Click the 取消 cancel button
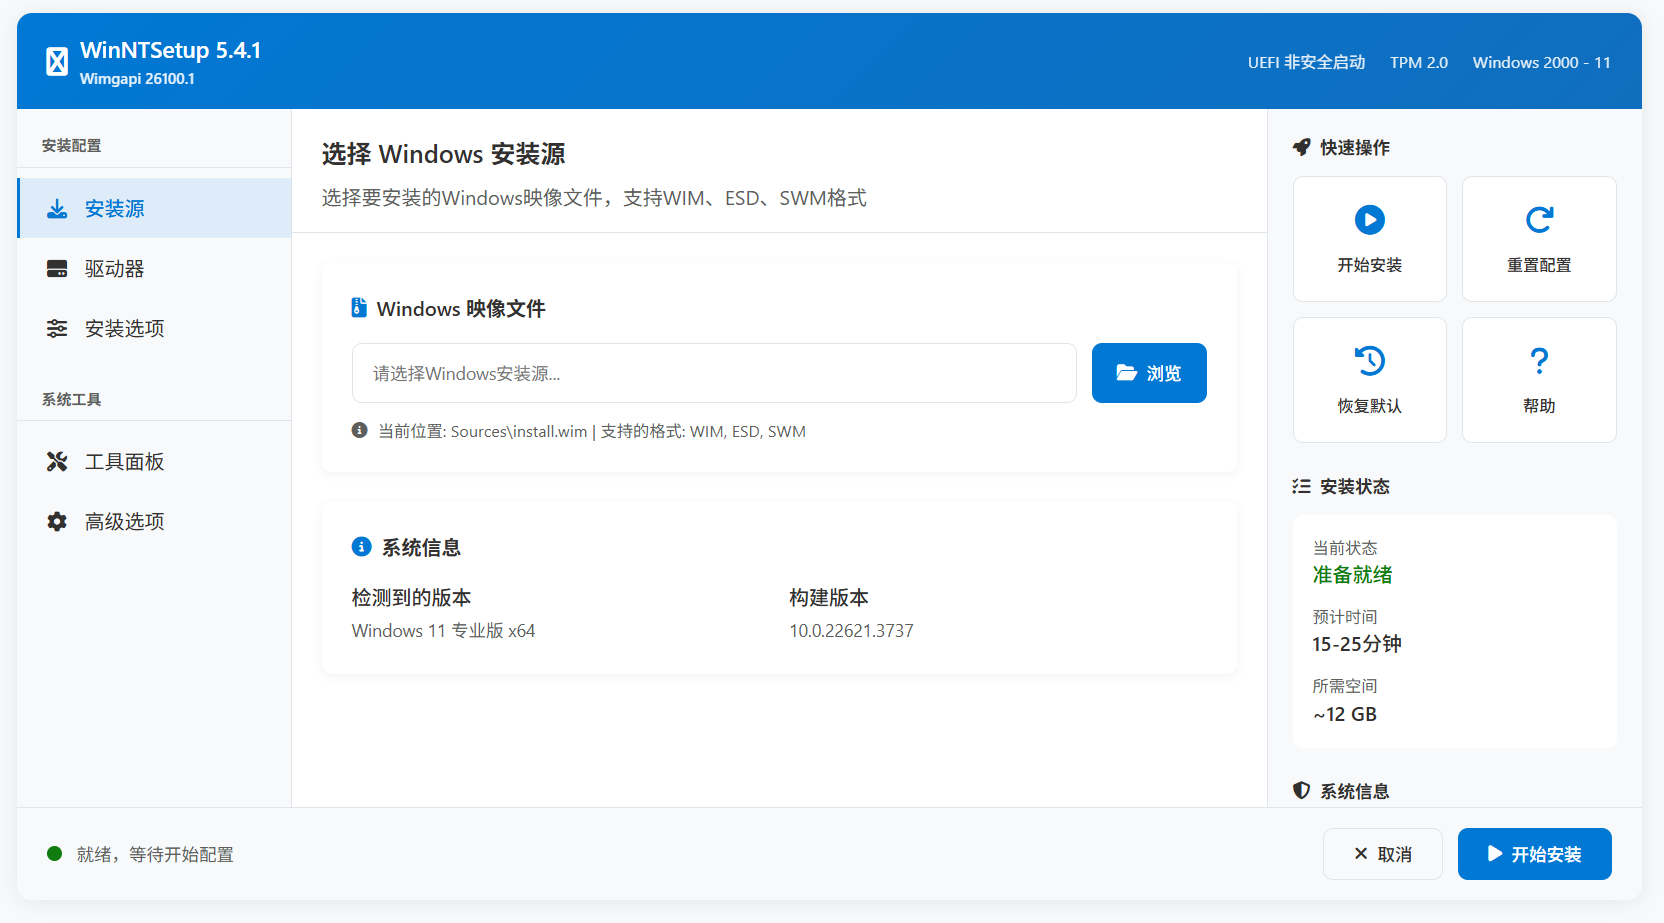 pos(1383,854)
